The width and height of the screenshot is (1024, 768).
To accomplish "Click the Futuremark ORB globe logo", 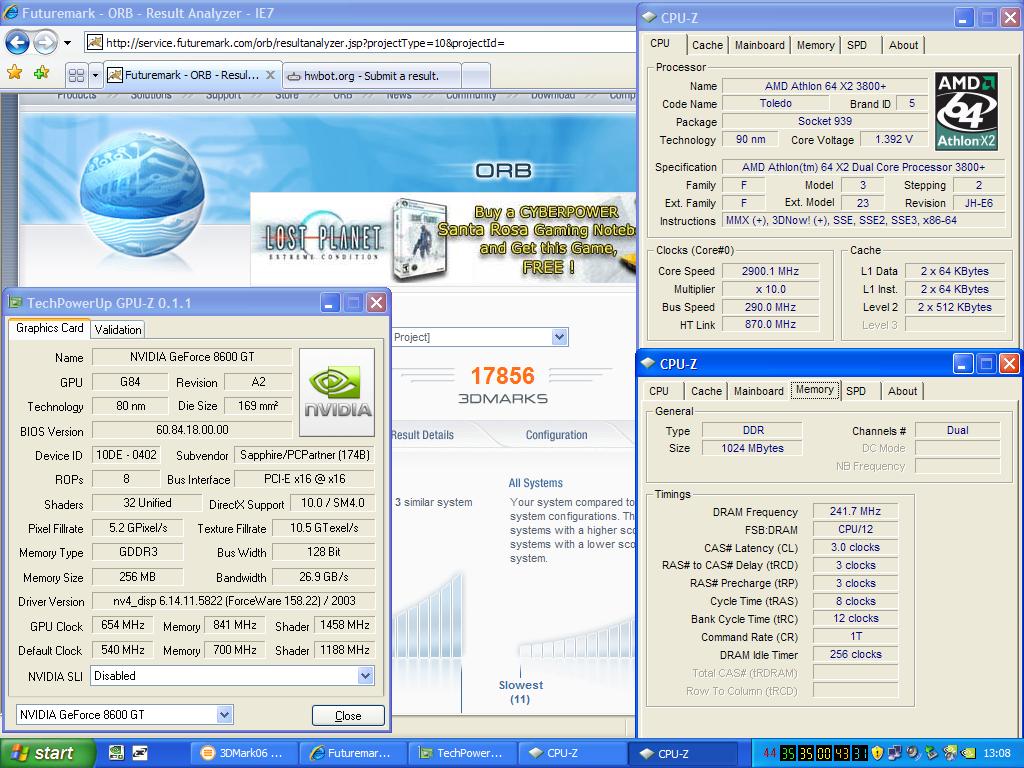I will (x=142, y=193).
